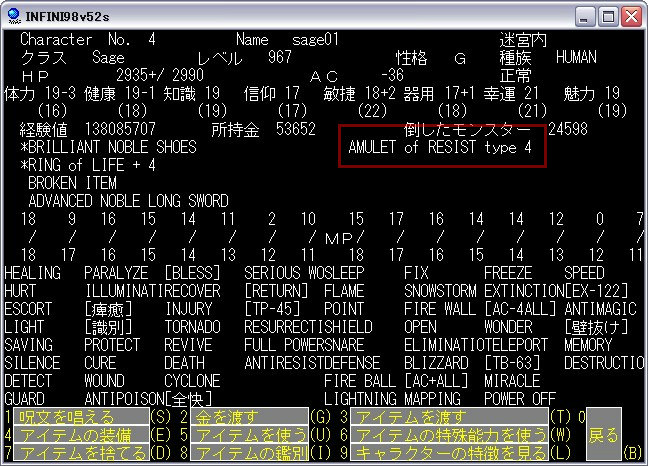
Task: Select ADVANCED NOBLE LONG SWORD item
Action: 129,201
